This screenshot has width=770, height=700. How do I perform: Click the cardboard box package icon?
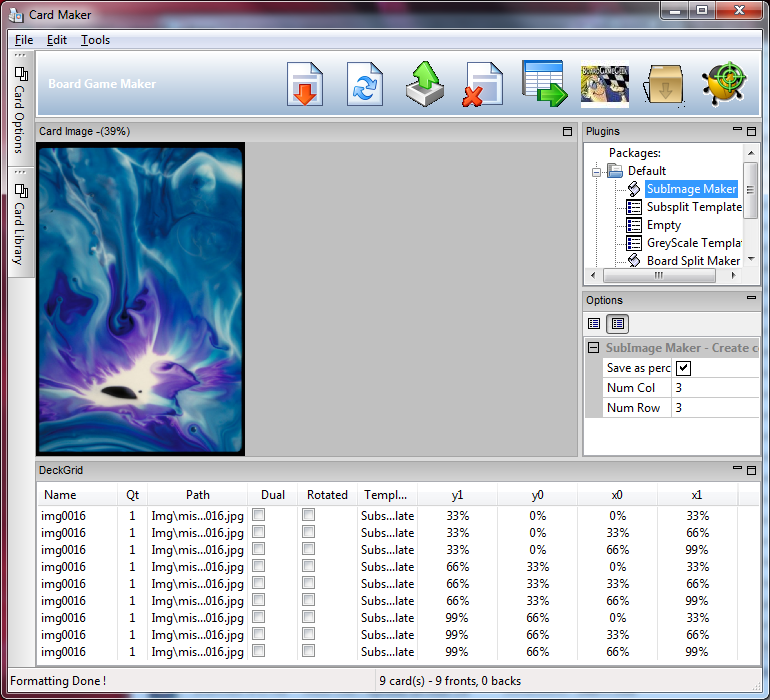664,84
